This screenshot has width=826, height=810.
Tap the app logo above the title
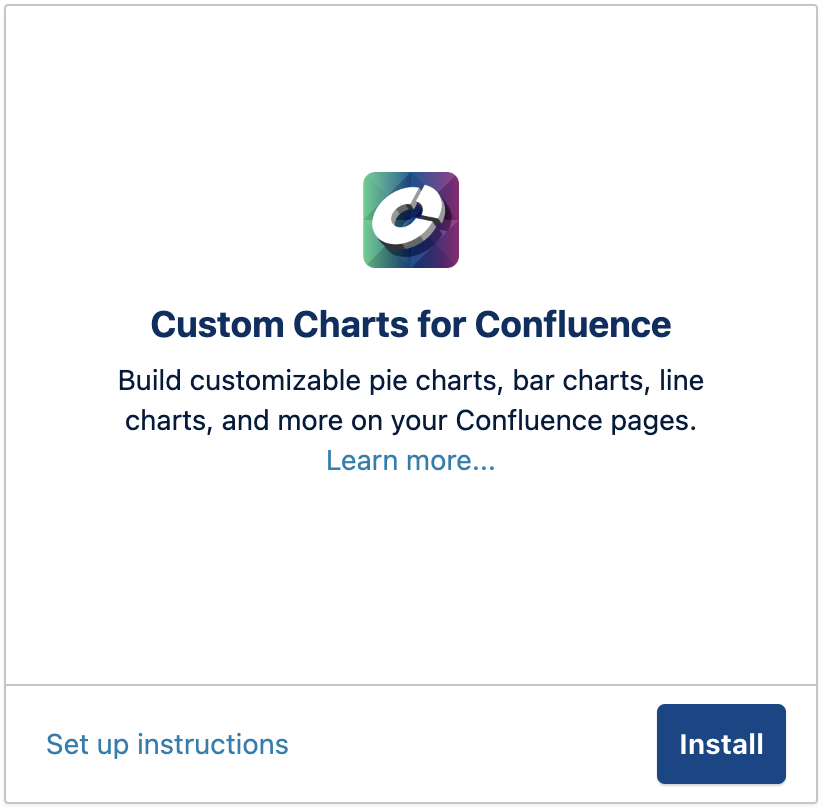click(x=411, y=220)
